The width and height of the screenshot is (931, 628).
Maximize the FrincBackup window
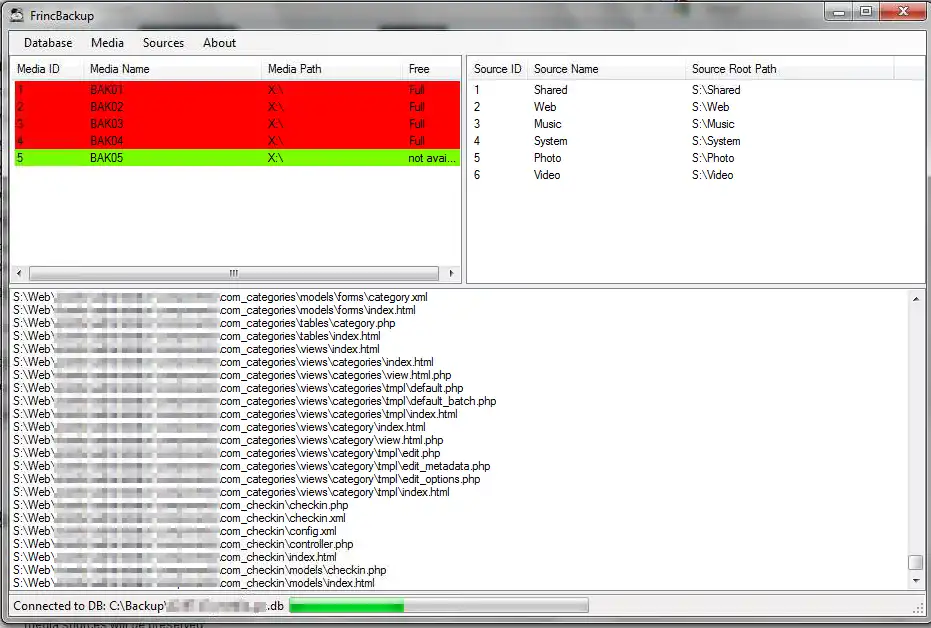pyautogui.click(x=866, y=12)
